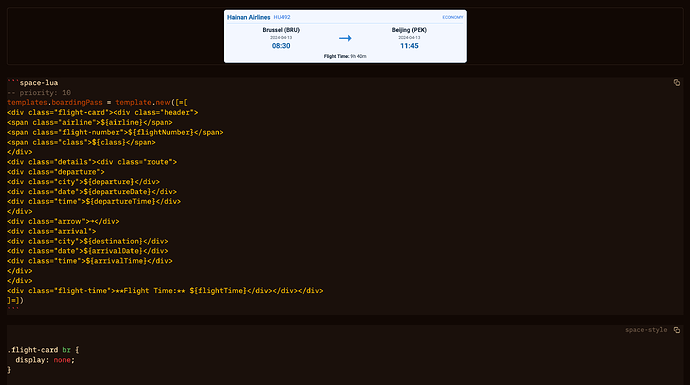Click the ${departure} city line
690x385 pixels.
click(84, 182)
